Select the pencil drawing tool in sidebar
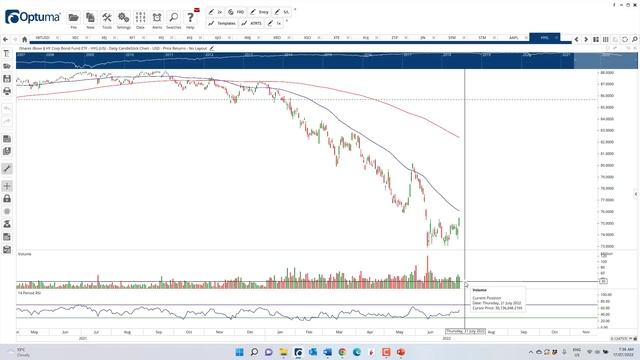This screenshot has width=640, height=360. click(7, 169)
